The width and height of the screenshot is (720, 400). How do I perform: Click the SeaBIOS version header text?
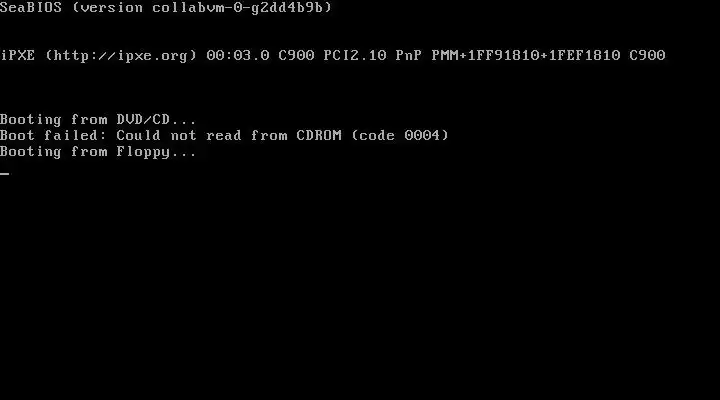[166, 7]
